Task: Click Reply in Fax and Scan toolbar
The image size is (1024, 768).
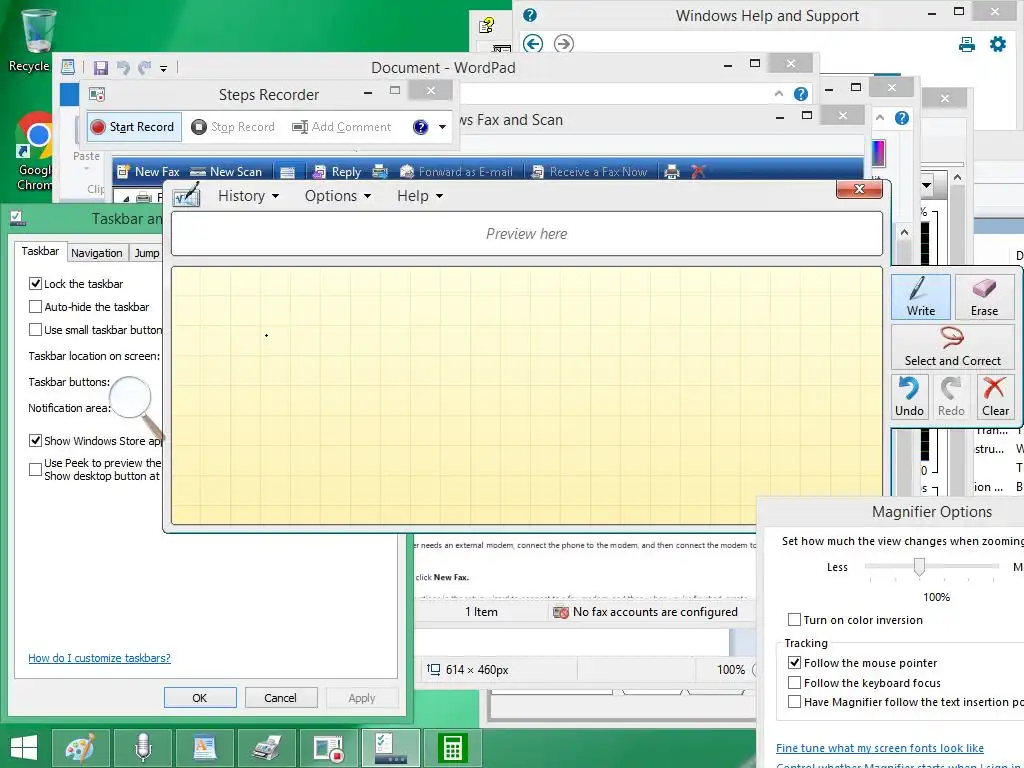Action: 337,172
